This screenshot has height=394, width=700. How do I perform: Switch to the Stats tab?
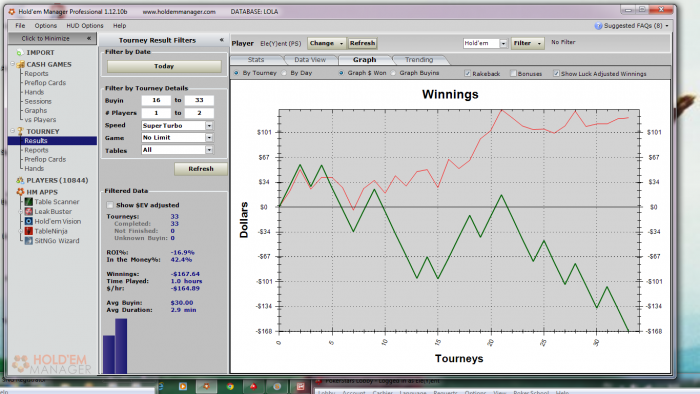click(256, 60)
